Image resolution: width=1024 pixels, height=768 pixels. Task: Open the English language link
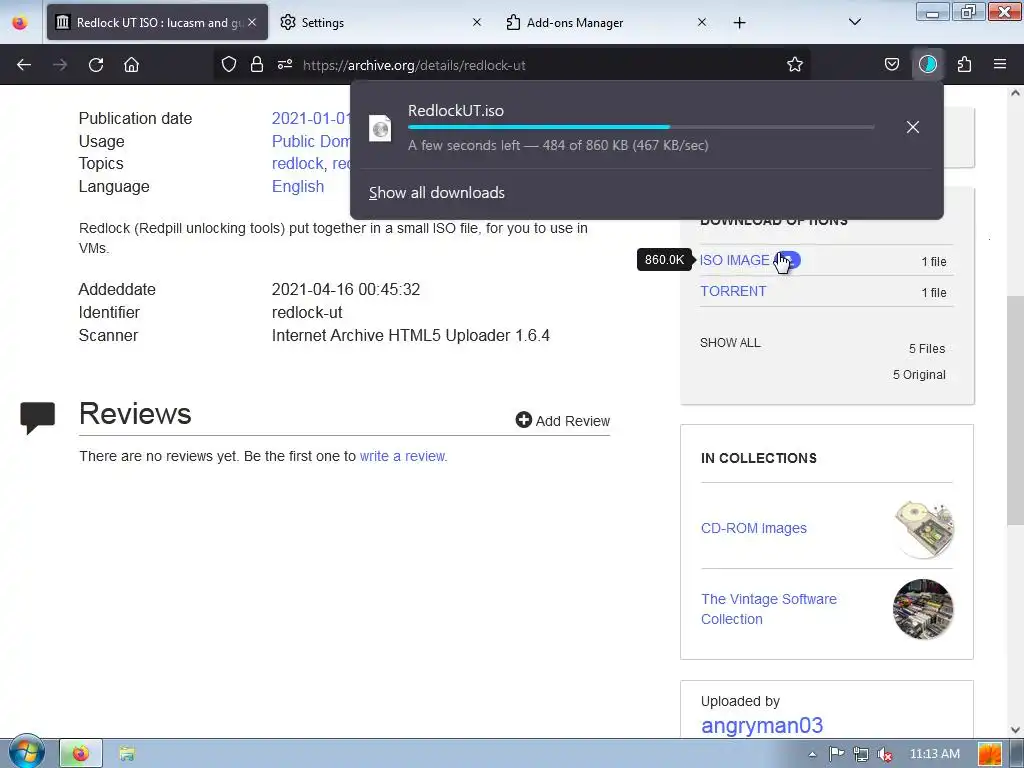(x=298, y=186)
